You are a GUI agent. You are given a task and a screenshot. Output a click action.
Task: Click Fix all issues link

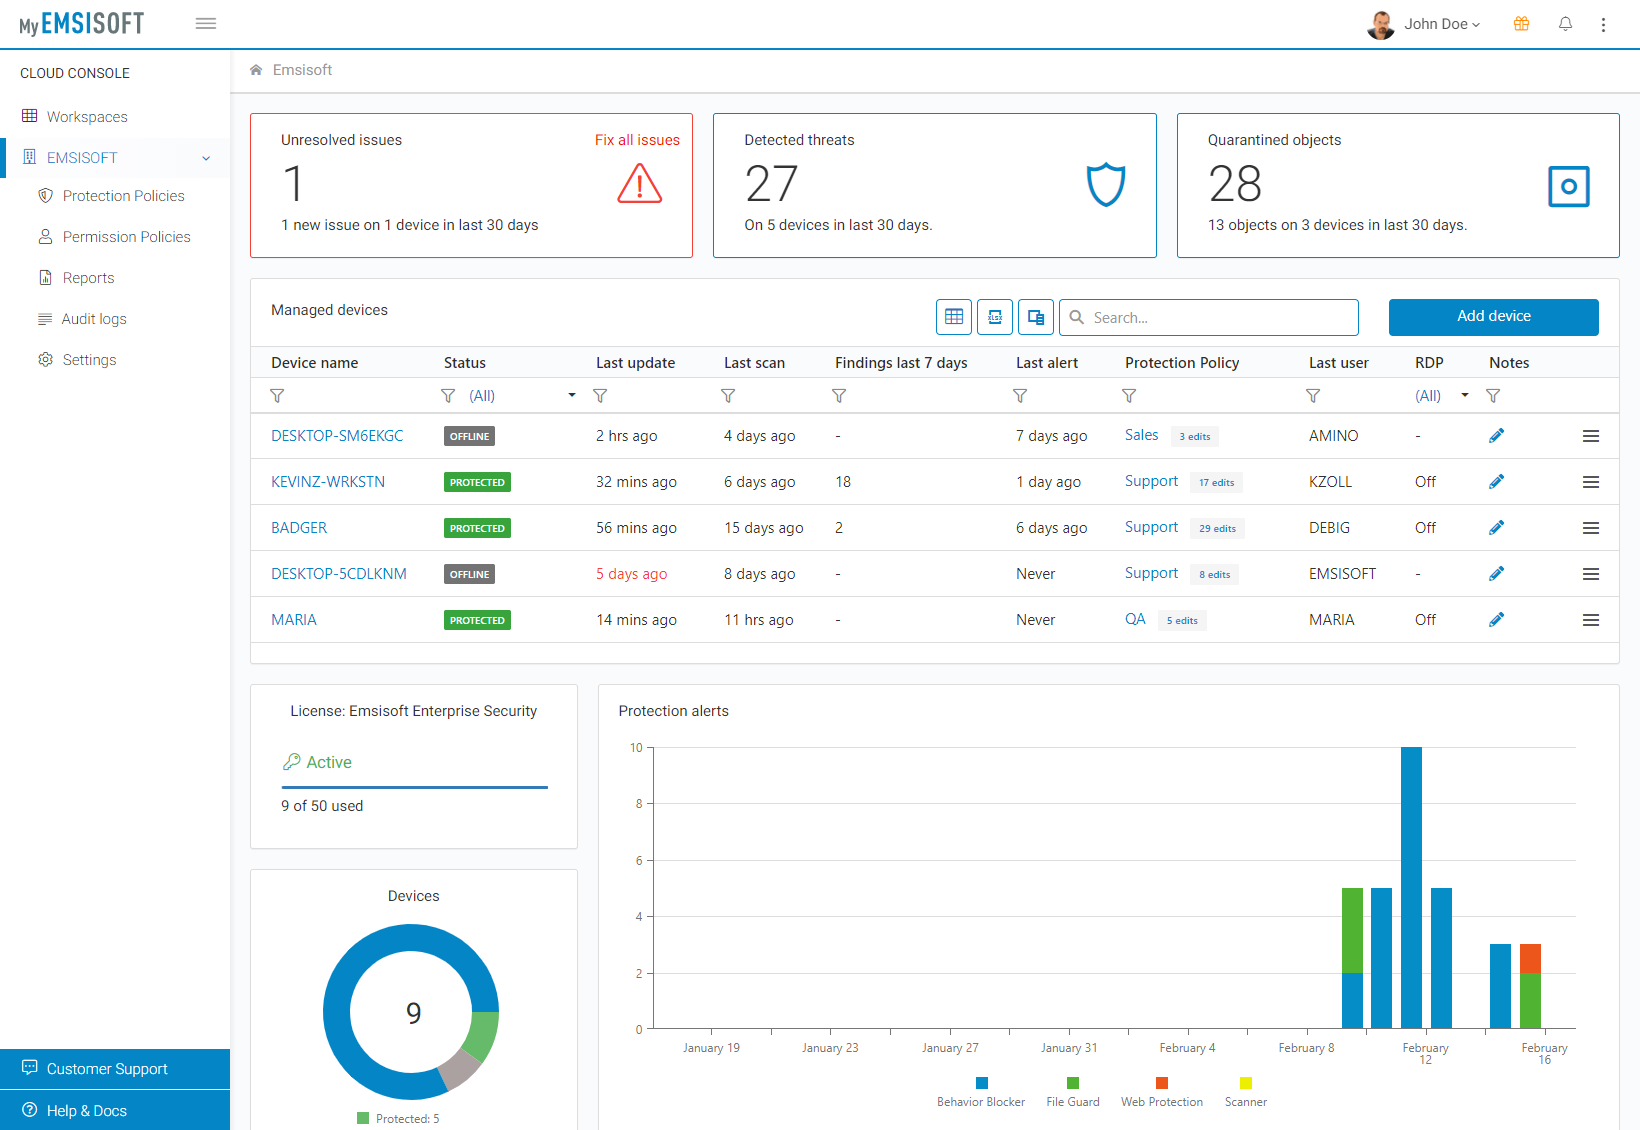tap(637, 140)
